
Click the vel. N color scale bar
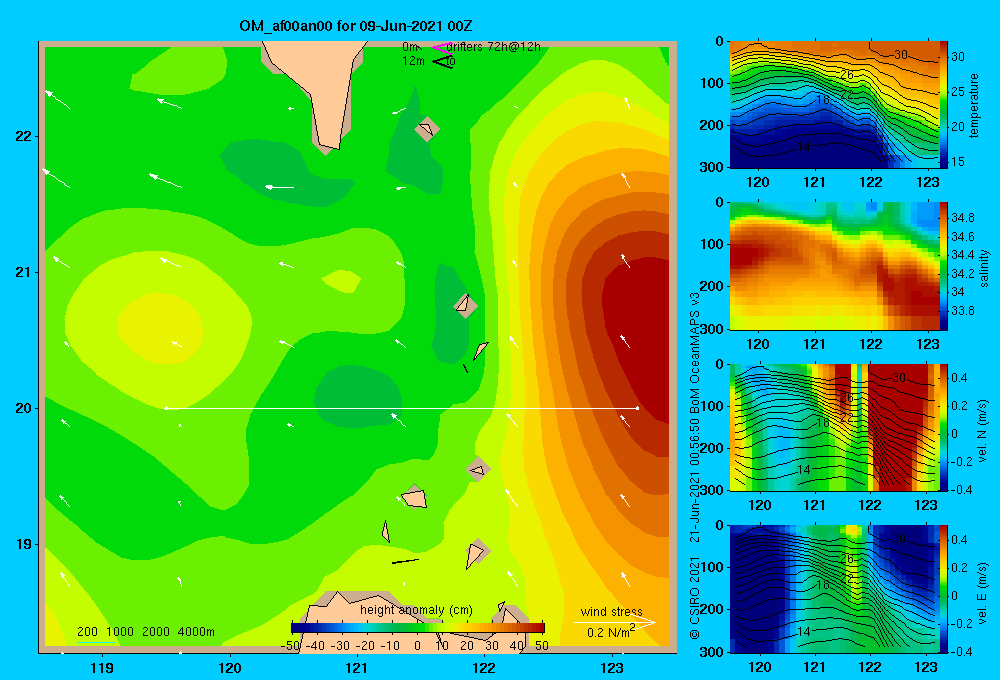[x=944, y=427]
